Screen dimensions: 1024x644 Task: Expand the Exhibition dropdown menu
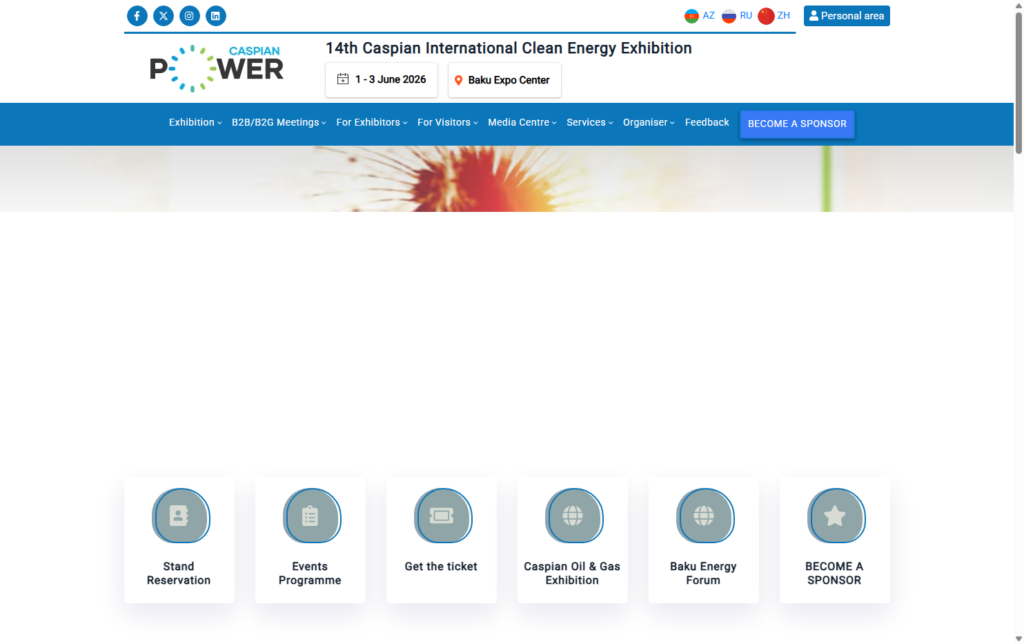click(193, 122)
